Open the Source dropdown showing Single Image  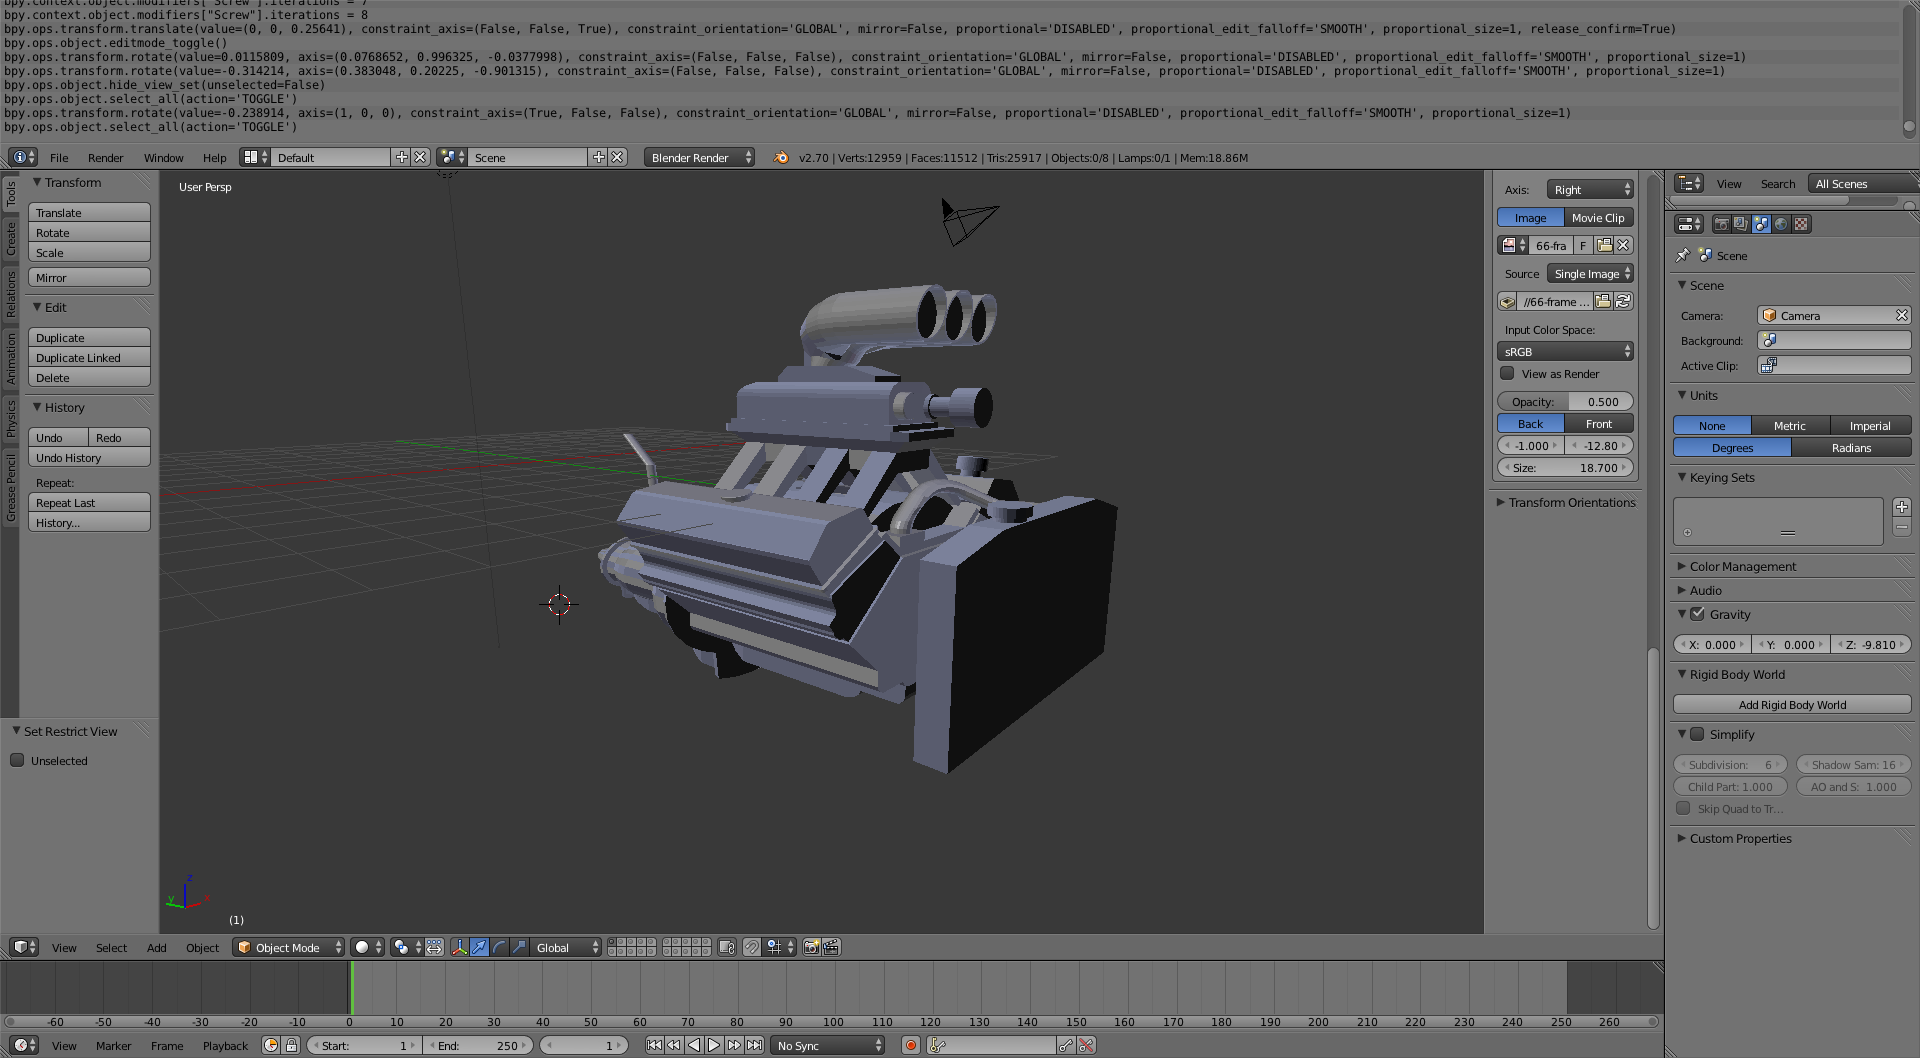coord(1590,273)
